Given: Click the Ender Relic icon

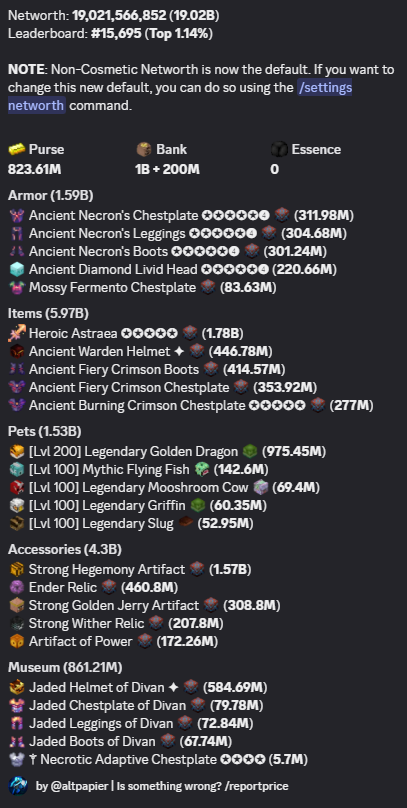Looking at the screenshot, I should tap(16, 587).
